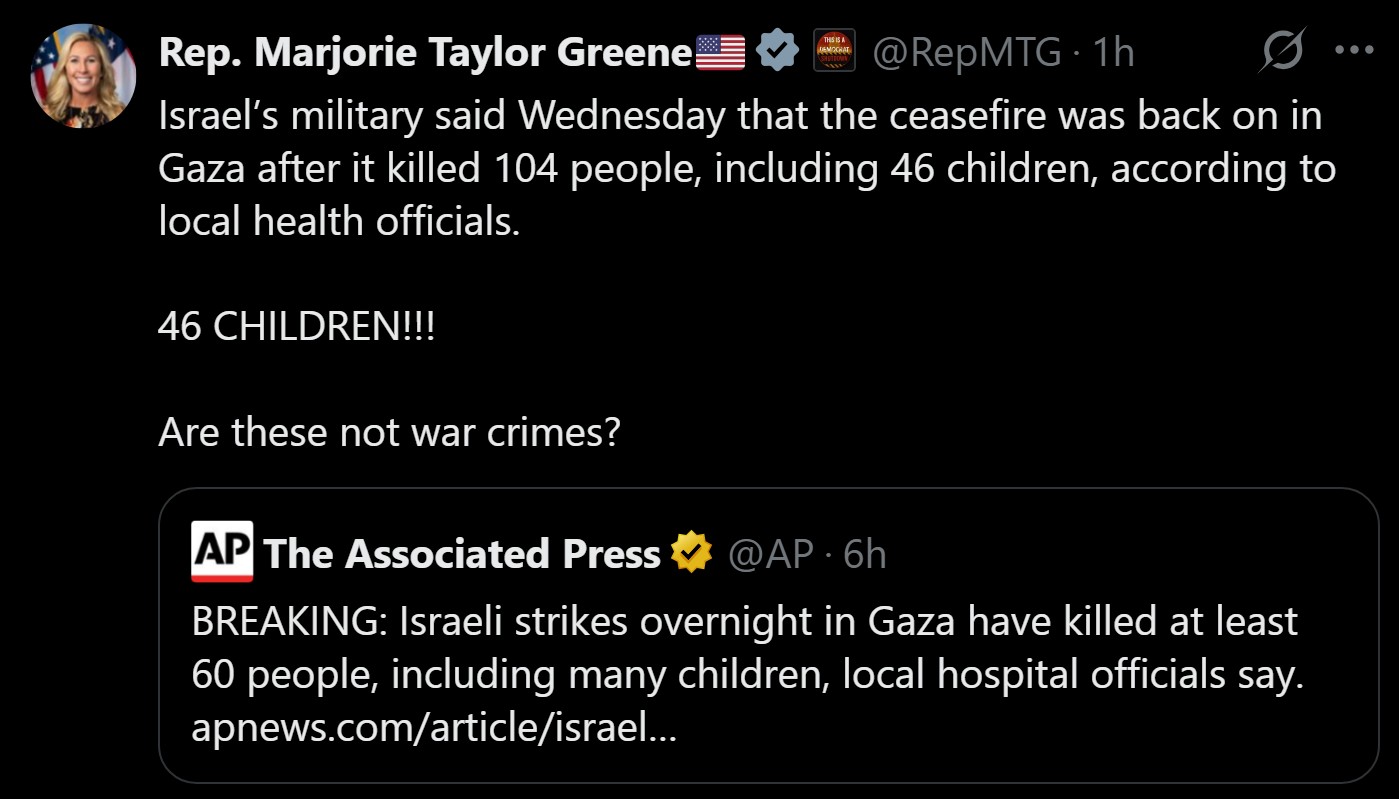Click the 1h post timestamp
The width and height of the screenshot is (1399, 799).
[x=1114, y=51]
